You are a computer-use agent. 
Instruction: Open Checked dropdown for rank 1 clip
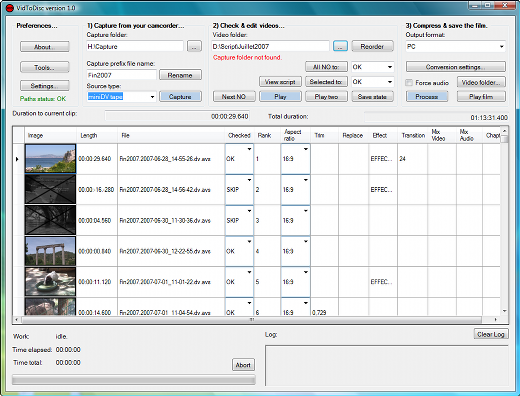click(x=249, y=149)
